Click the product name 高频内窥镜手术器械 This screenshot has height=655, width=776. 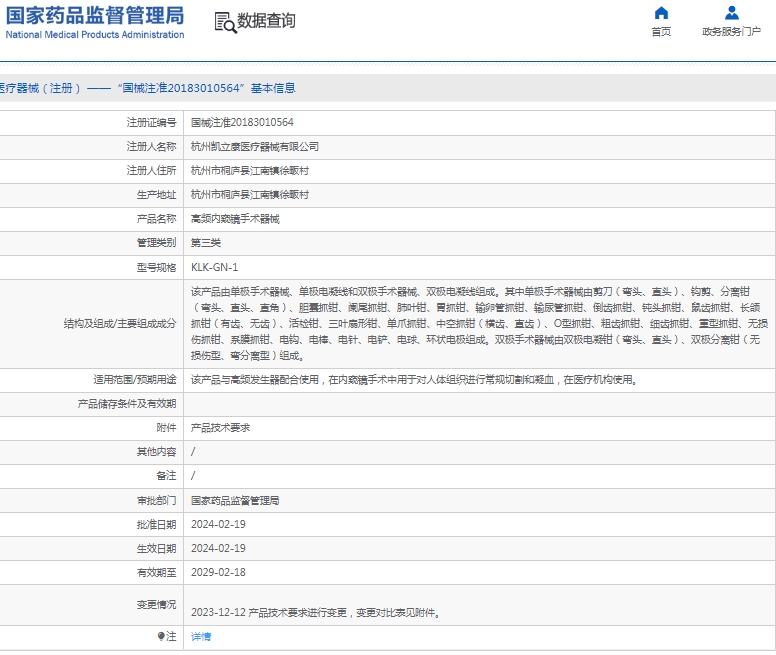pos(236,219)
